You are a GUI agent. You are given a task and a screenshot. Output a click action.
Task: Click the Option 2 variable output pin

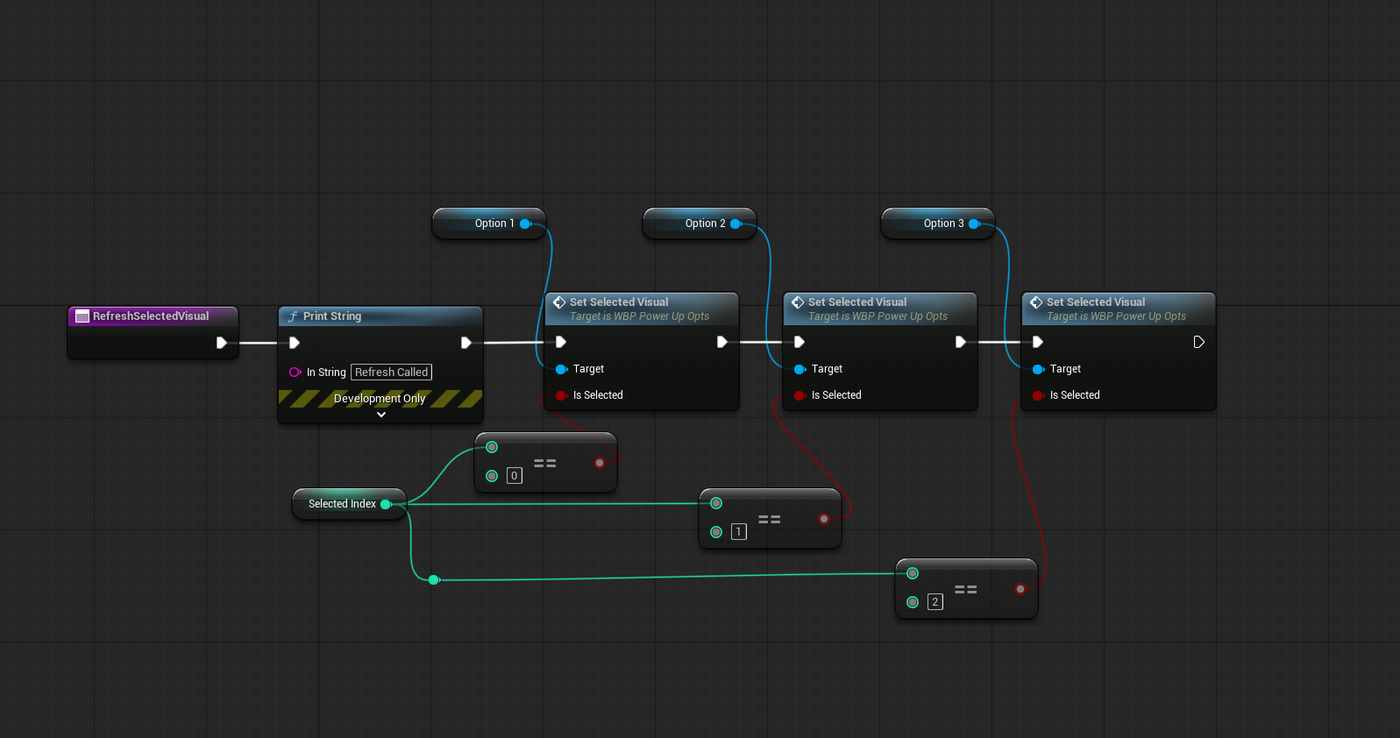coord(735,224)
